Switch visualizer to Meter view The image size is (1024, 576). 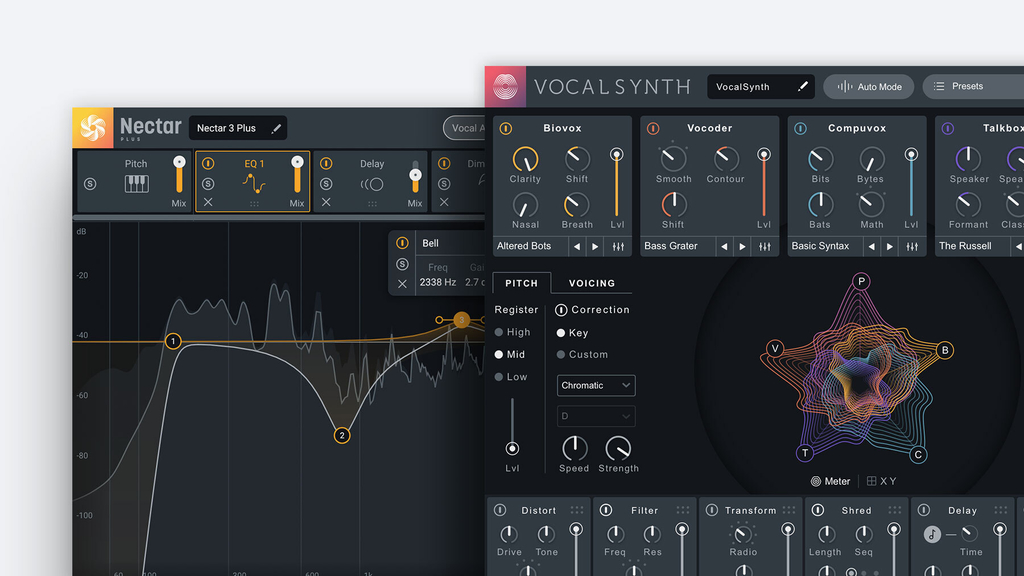point(831,481)
